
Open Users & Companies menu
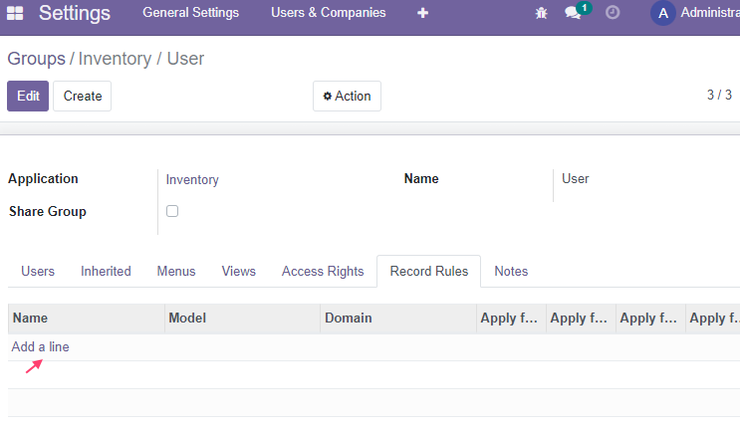[328, 13]
